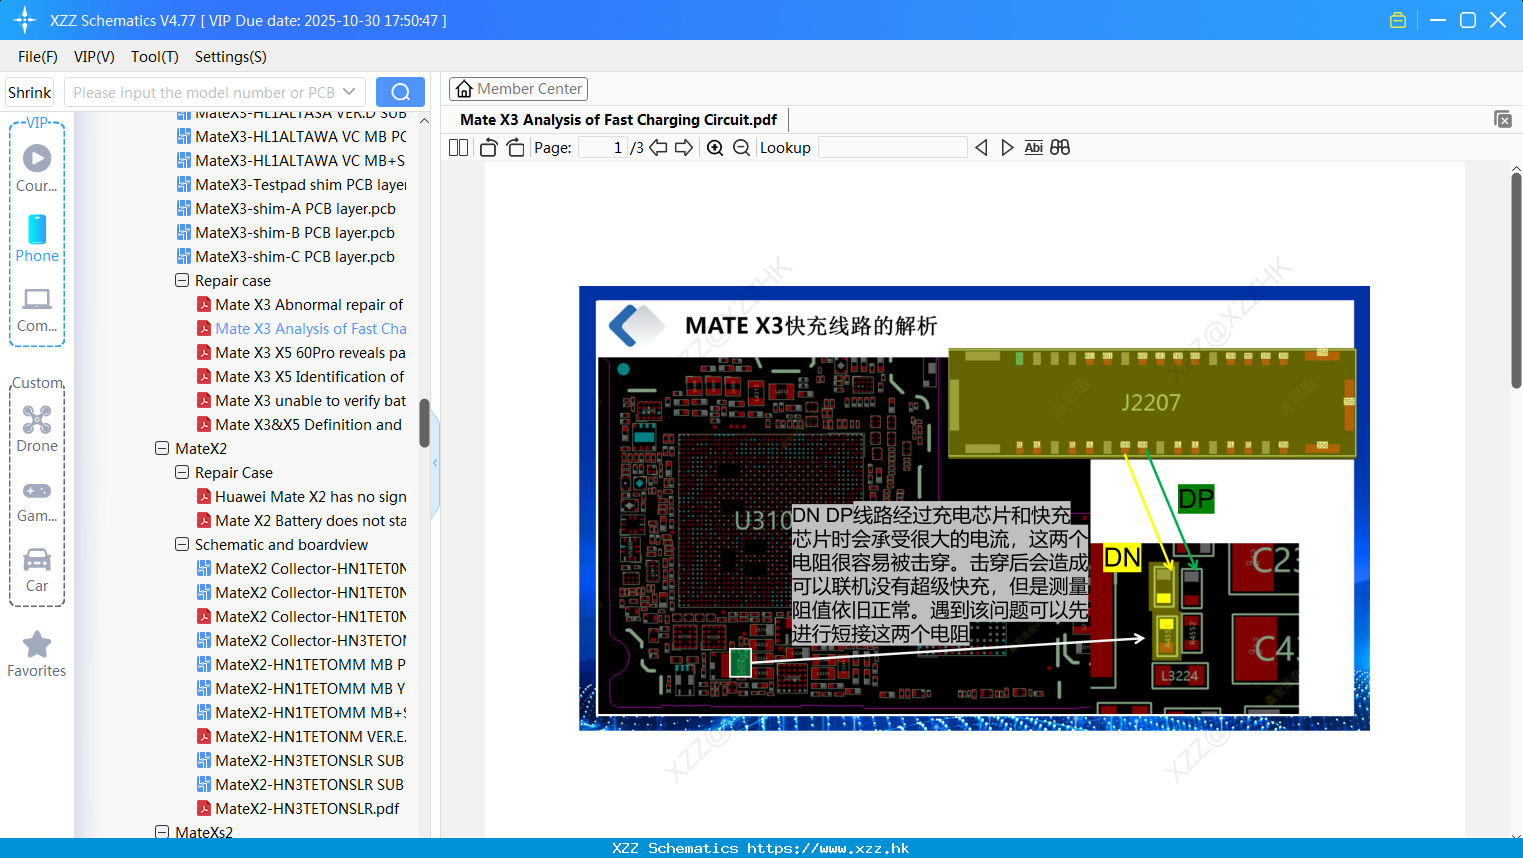The width and height of the screenshot is (1523, 858).
Task: Open the Member Center
Action: (518, 89)
